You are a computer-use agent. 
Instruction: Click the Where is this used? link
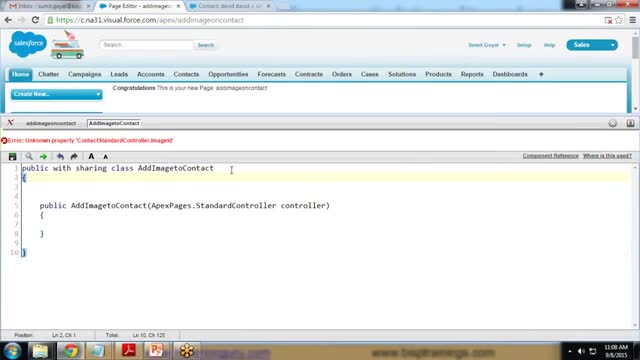[607, 156]
